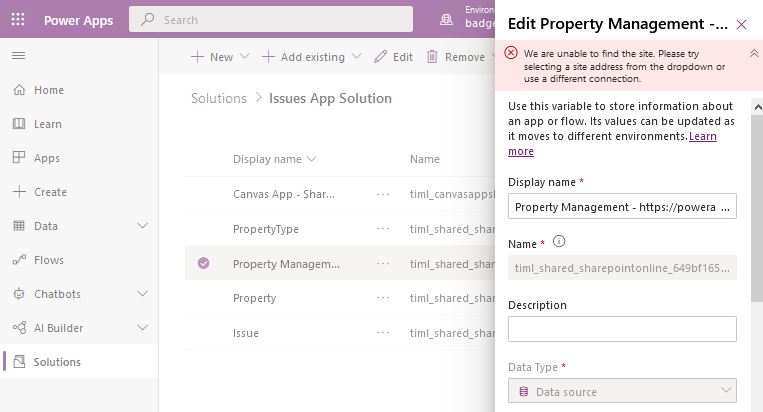The width and height of the screenshot is (763, 412).
Task: Click the Display name input field
Action: point(622,206)
